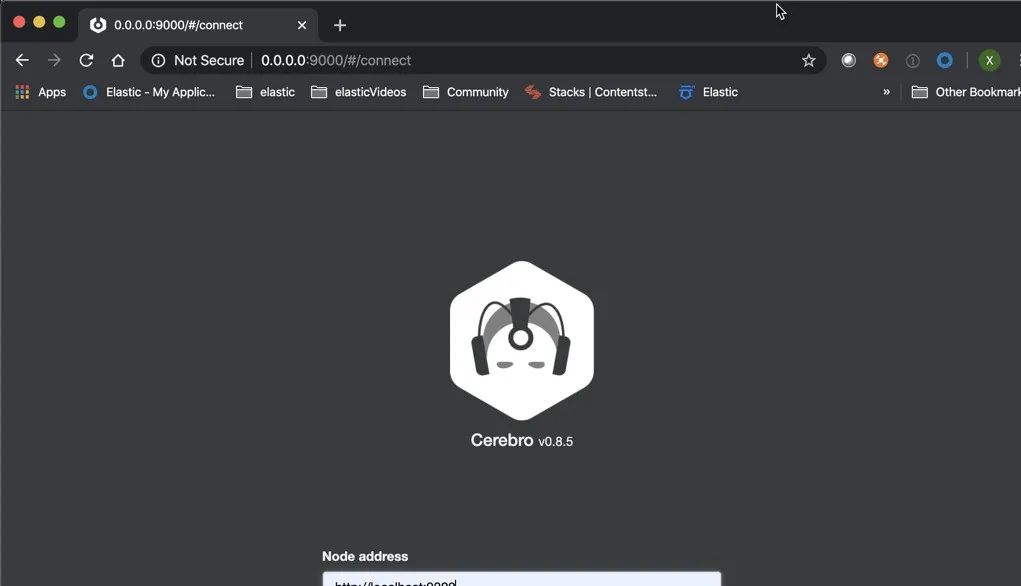Image resolution: width=1021 pixels, height=586 pixels.
Task: Expand the Other Bookmarks folder
Action: pyautogui.click(x=966, y=92)
